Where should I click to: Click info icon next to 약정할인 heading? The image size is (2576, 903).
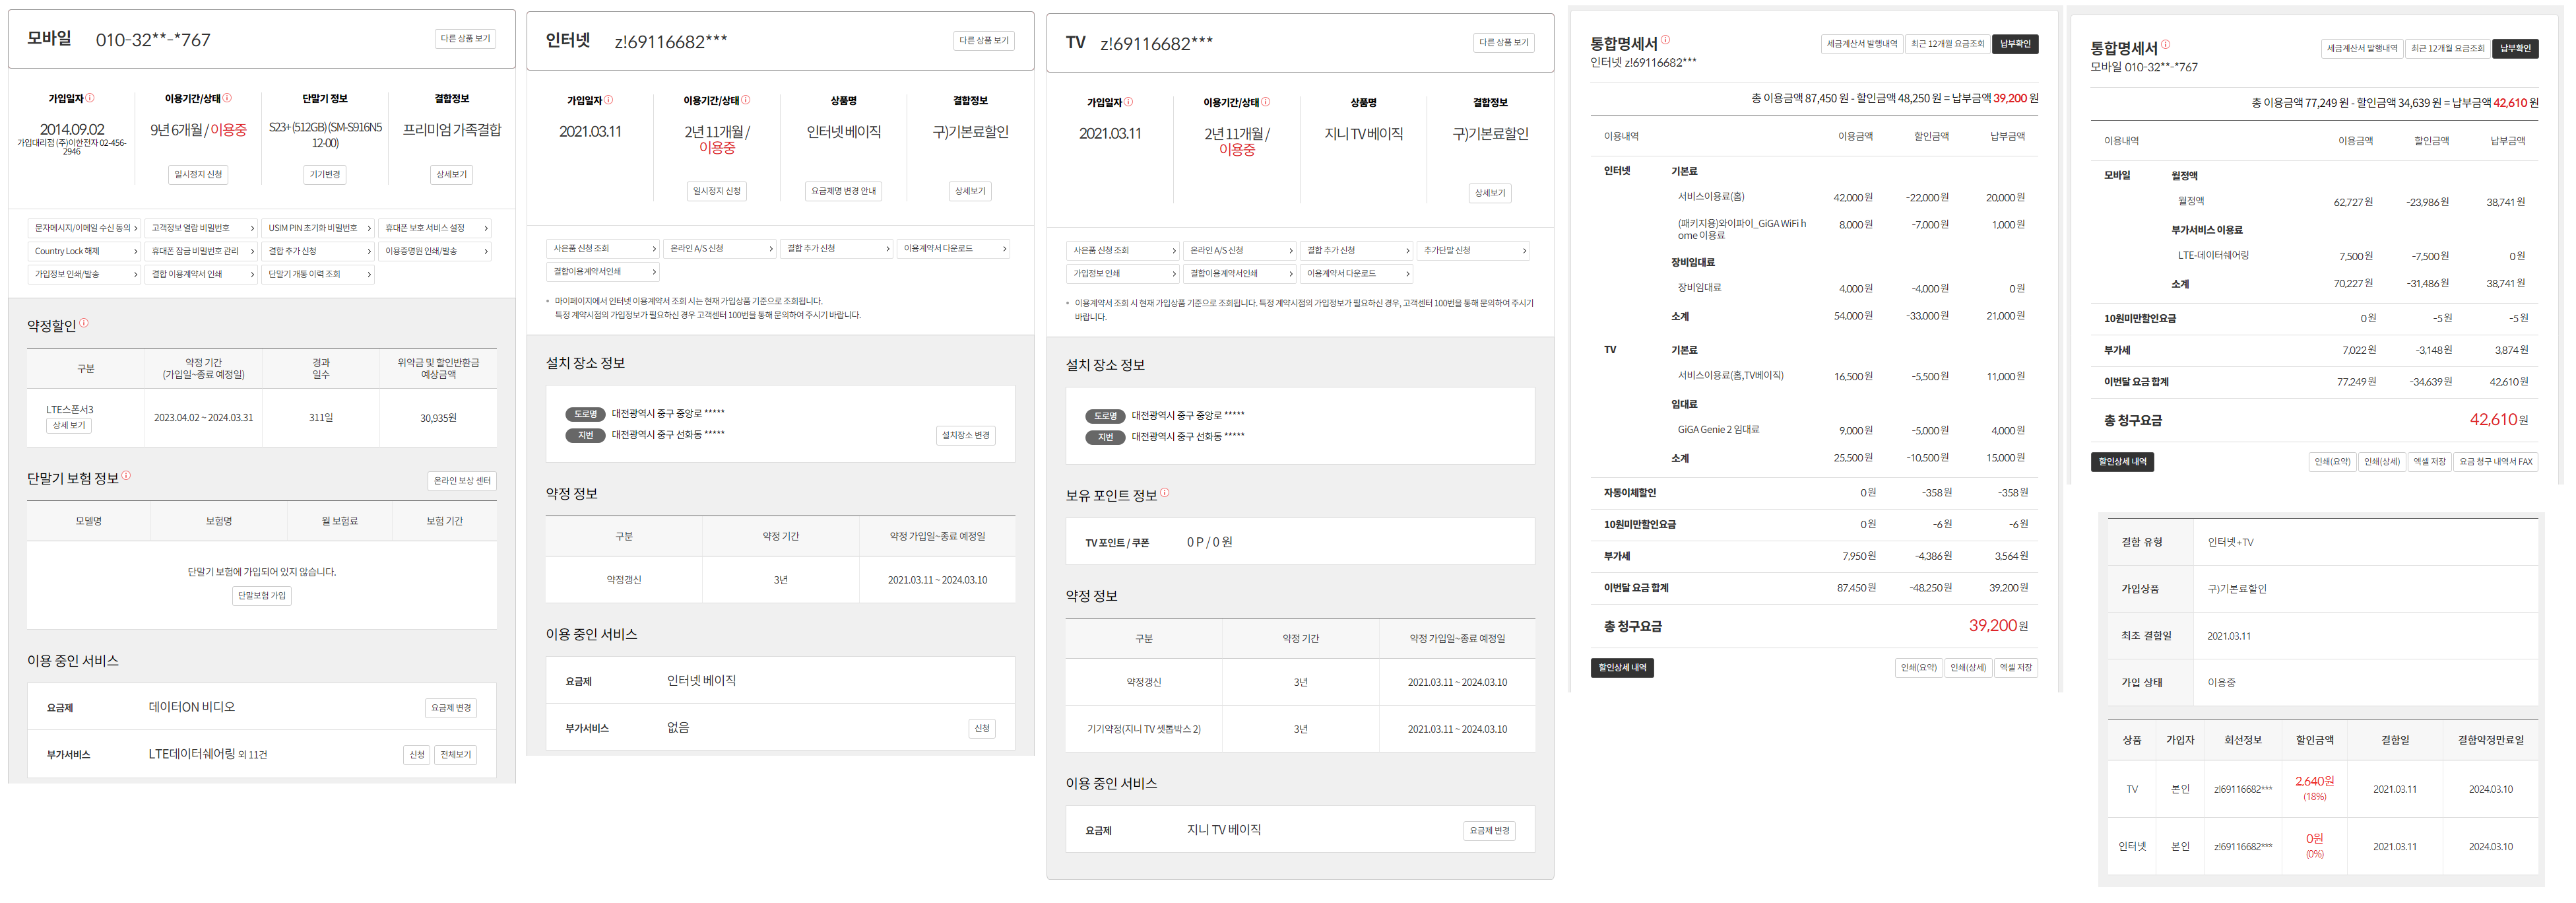coord(84,323)
